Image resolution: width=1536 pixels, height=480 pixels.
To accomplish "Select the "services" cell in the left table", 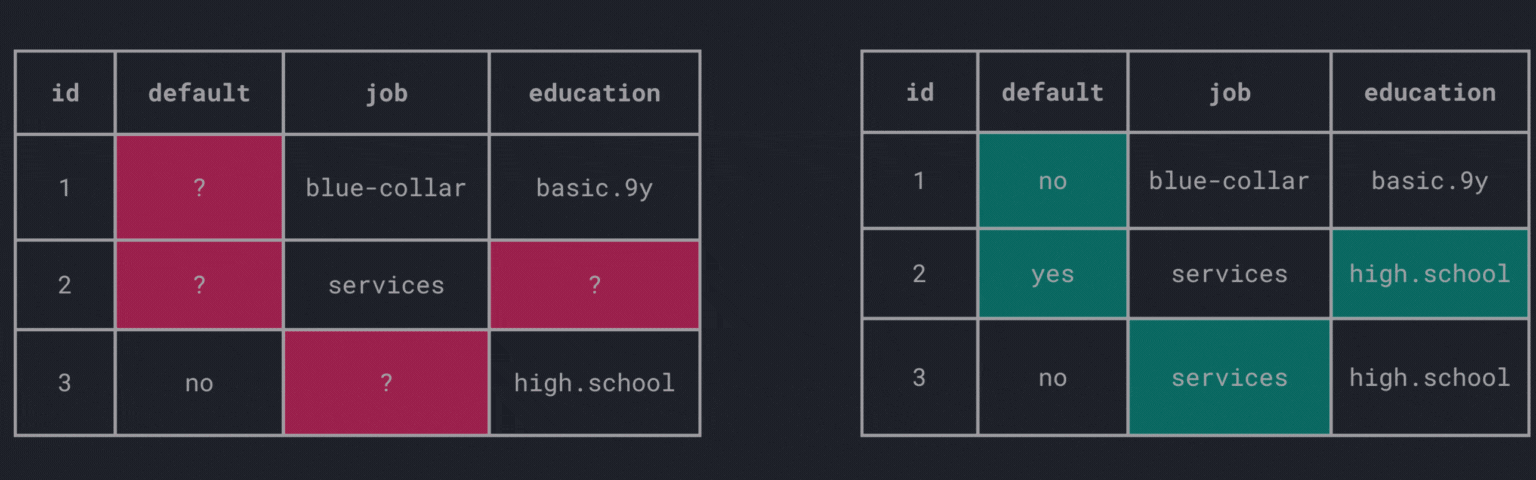I will 386,285.
